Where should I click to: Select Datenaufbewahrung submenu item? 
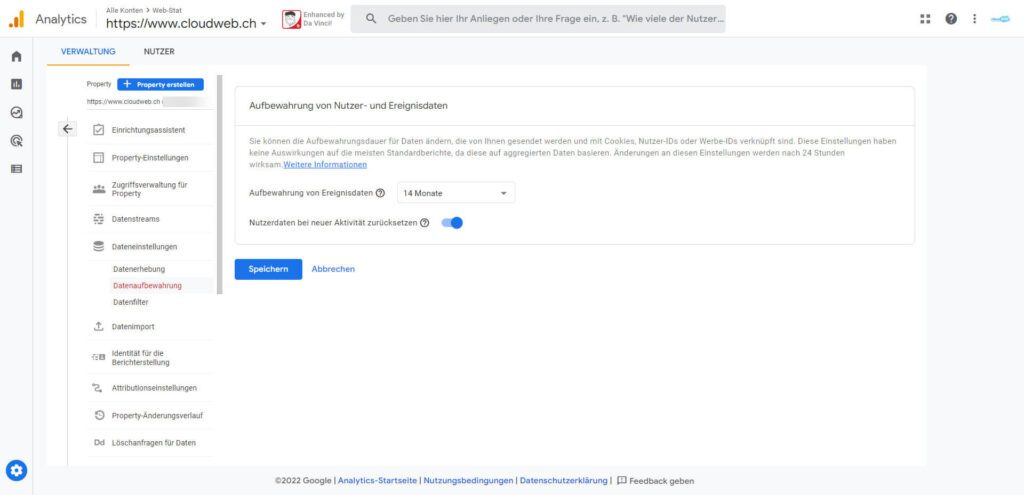click(x=147, y=285)
